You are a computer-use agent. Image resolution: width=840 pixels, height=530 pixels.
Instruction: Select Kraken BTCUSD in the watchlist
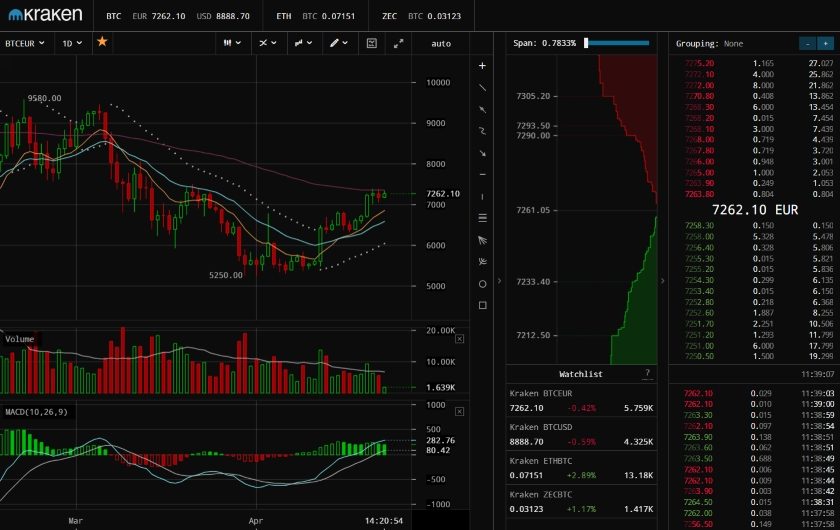[x=581, y=435]
